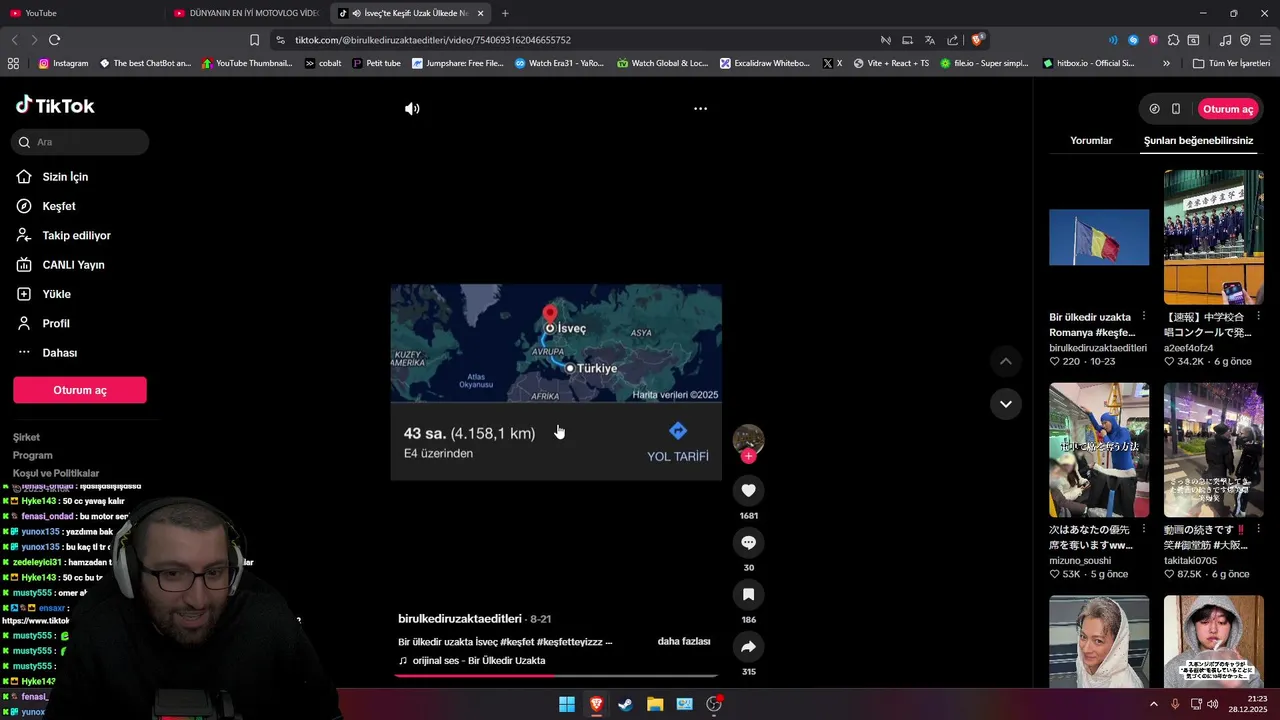This screenshot has width=1280, height=720.
Task: Expand the 'Program' footer section
Action: pos(33,455)
